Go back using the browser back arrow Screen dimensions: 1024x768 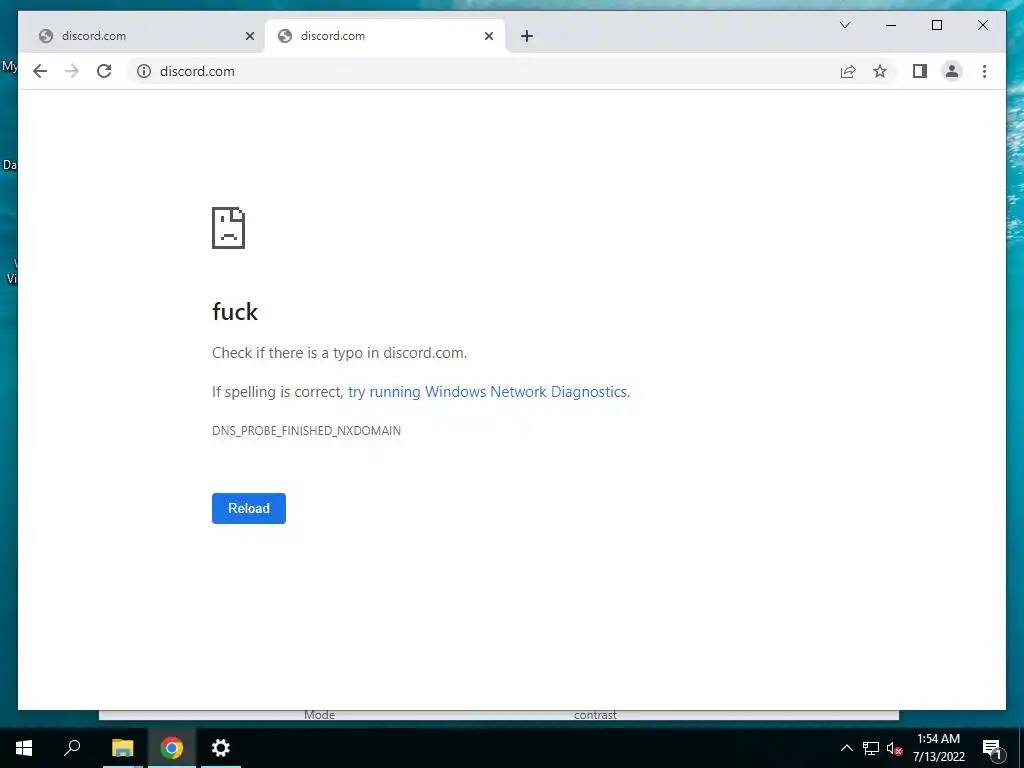[x=40, y=71]
